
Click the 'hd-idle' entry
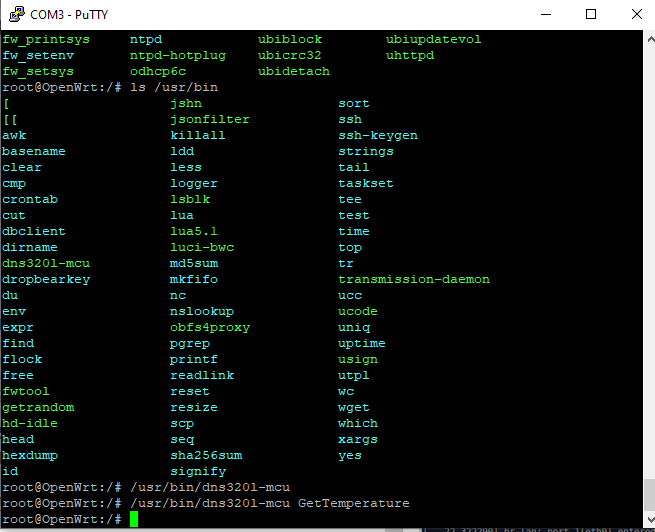pyautogui.click(x=30, y=423)
